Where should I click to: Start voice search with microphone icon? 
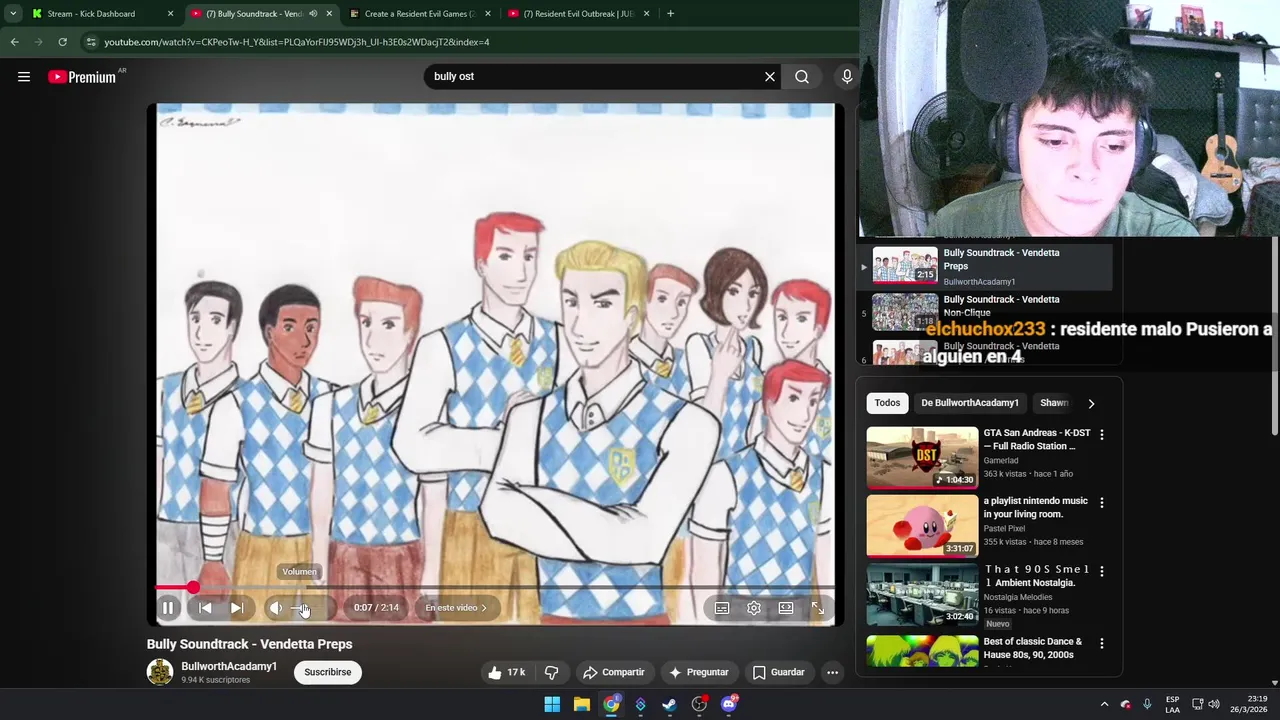point(847,77)
